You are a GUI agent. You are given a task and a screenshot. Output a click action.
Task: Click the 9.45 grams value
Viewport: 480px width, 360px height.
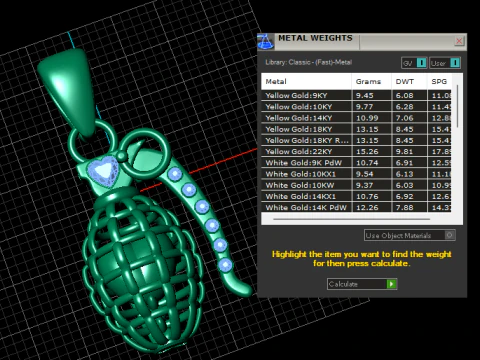coord(364,96)
